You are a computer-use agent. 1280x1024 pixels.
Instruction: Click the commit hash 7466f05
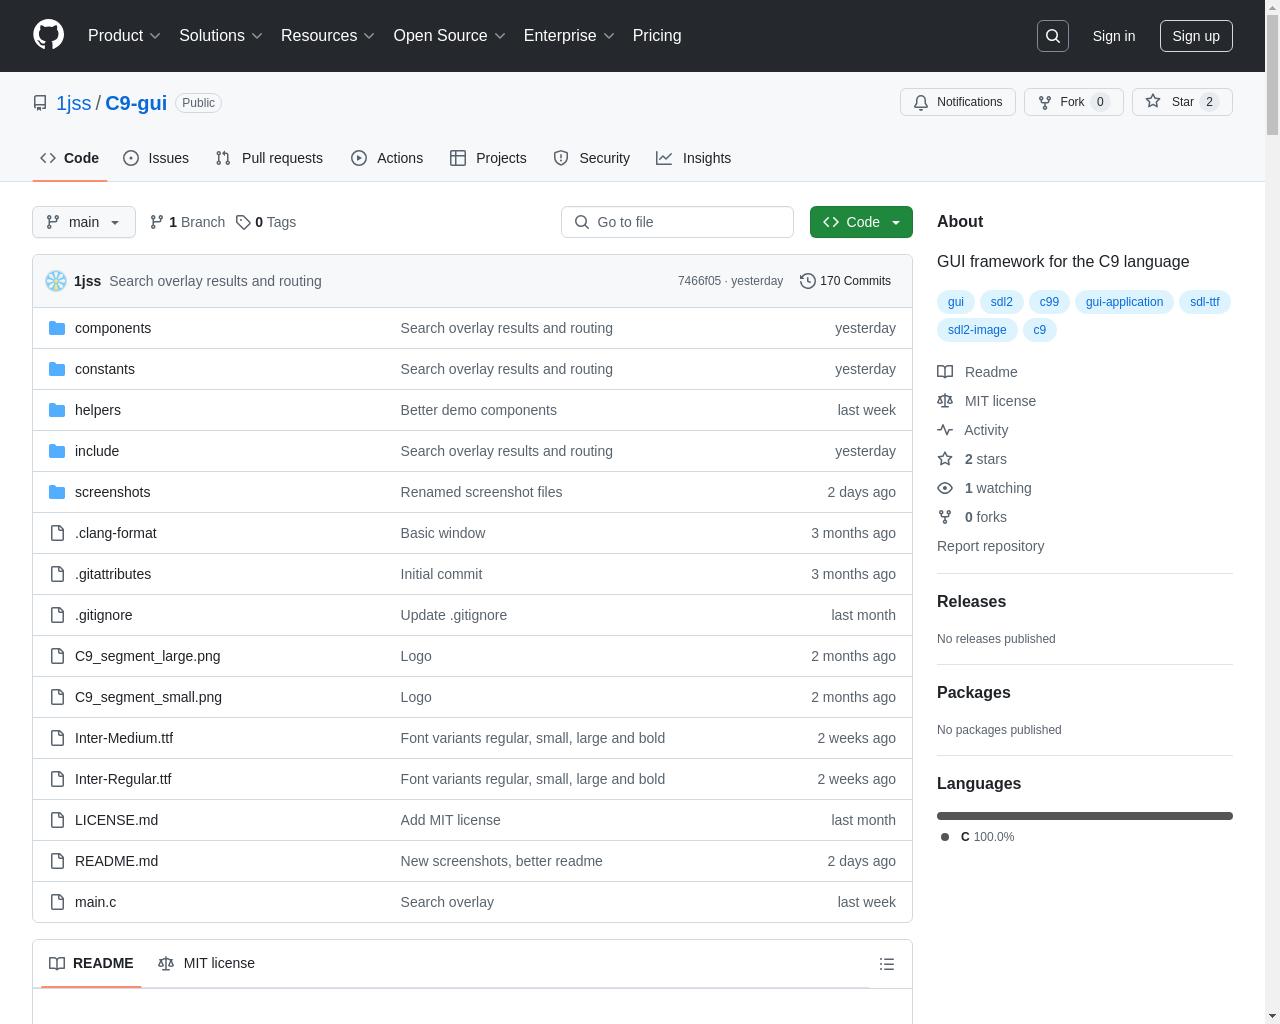pyautogui.click(x=699, y=281)
